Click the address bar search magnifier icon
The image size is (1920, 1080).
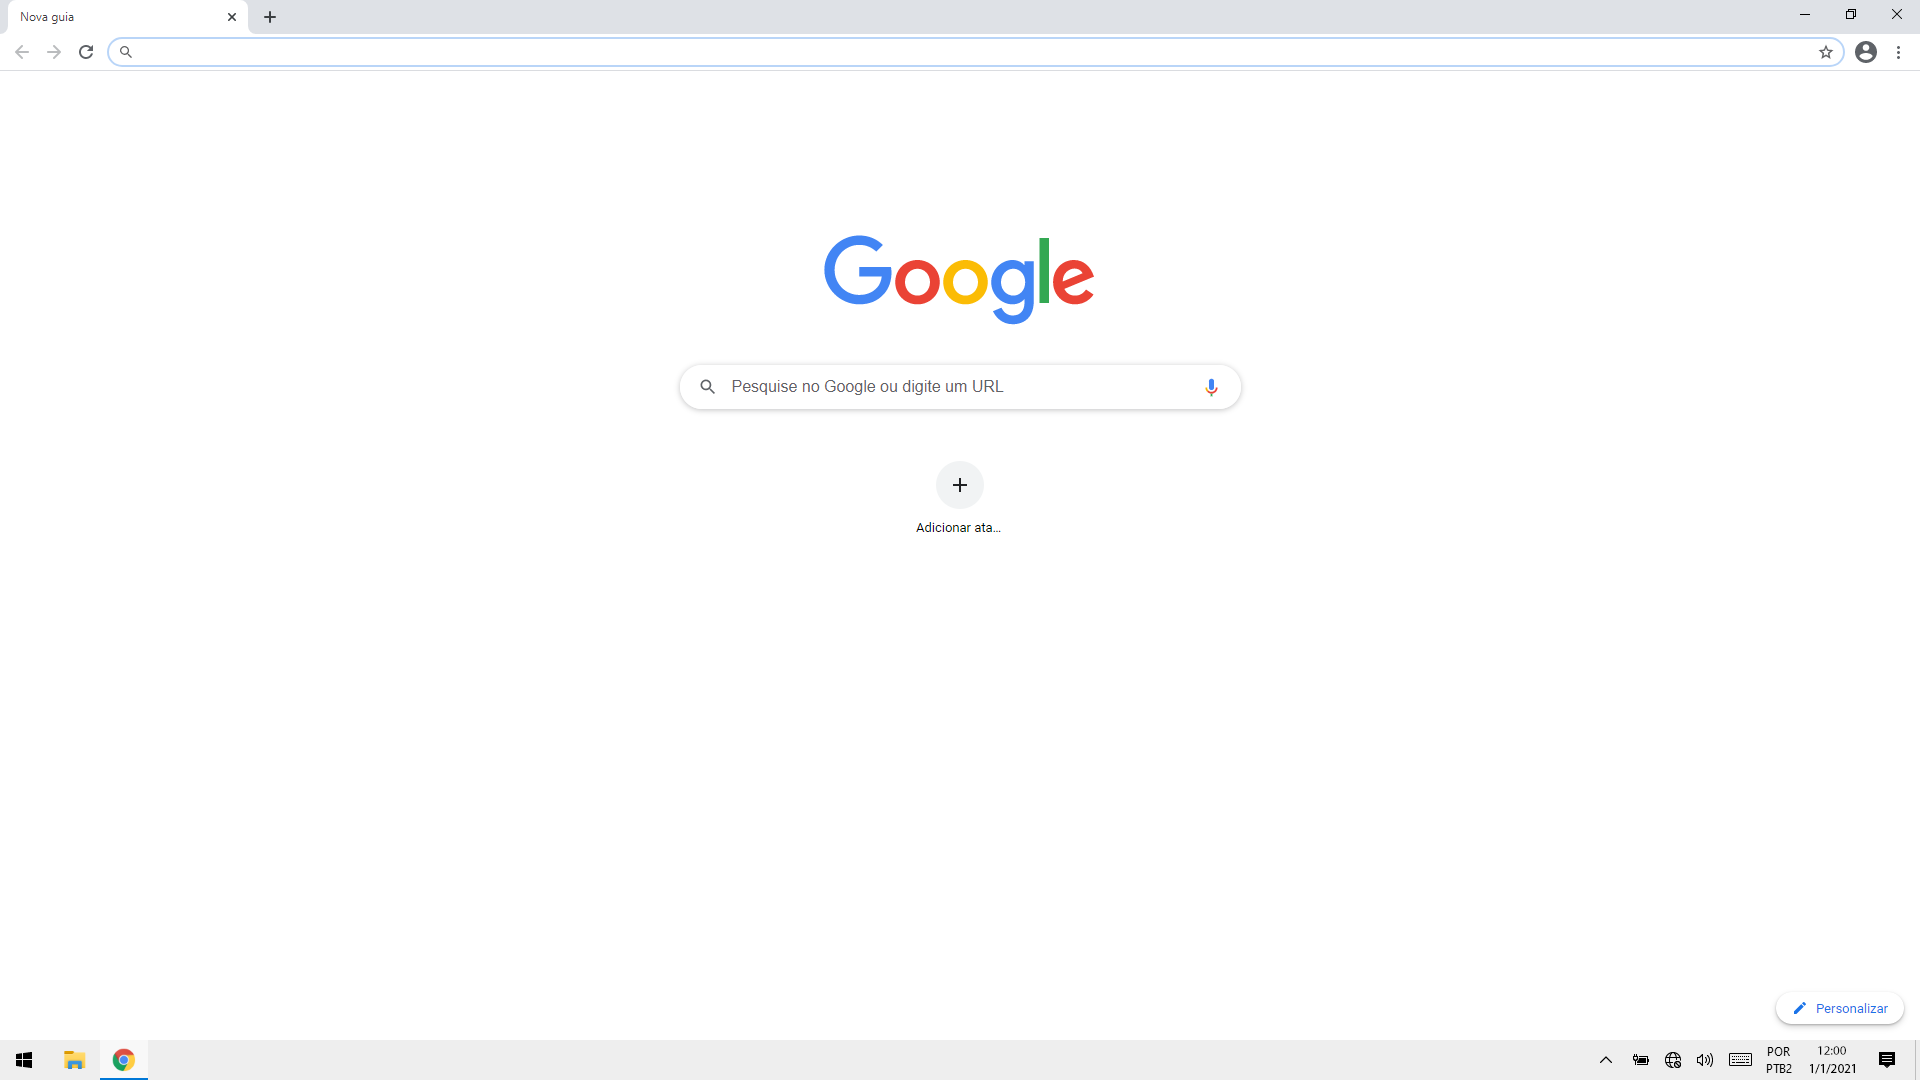coord(126,52)
